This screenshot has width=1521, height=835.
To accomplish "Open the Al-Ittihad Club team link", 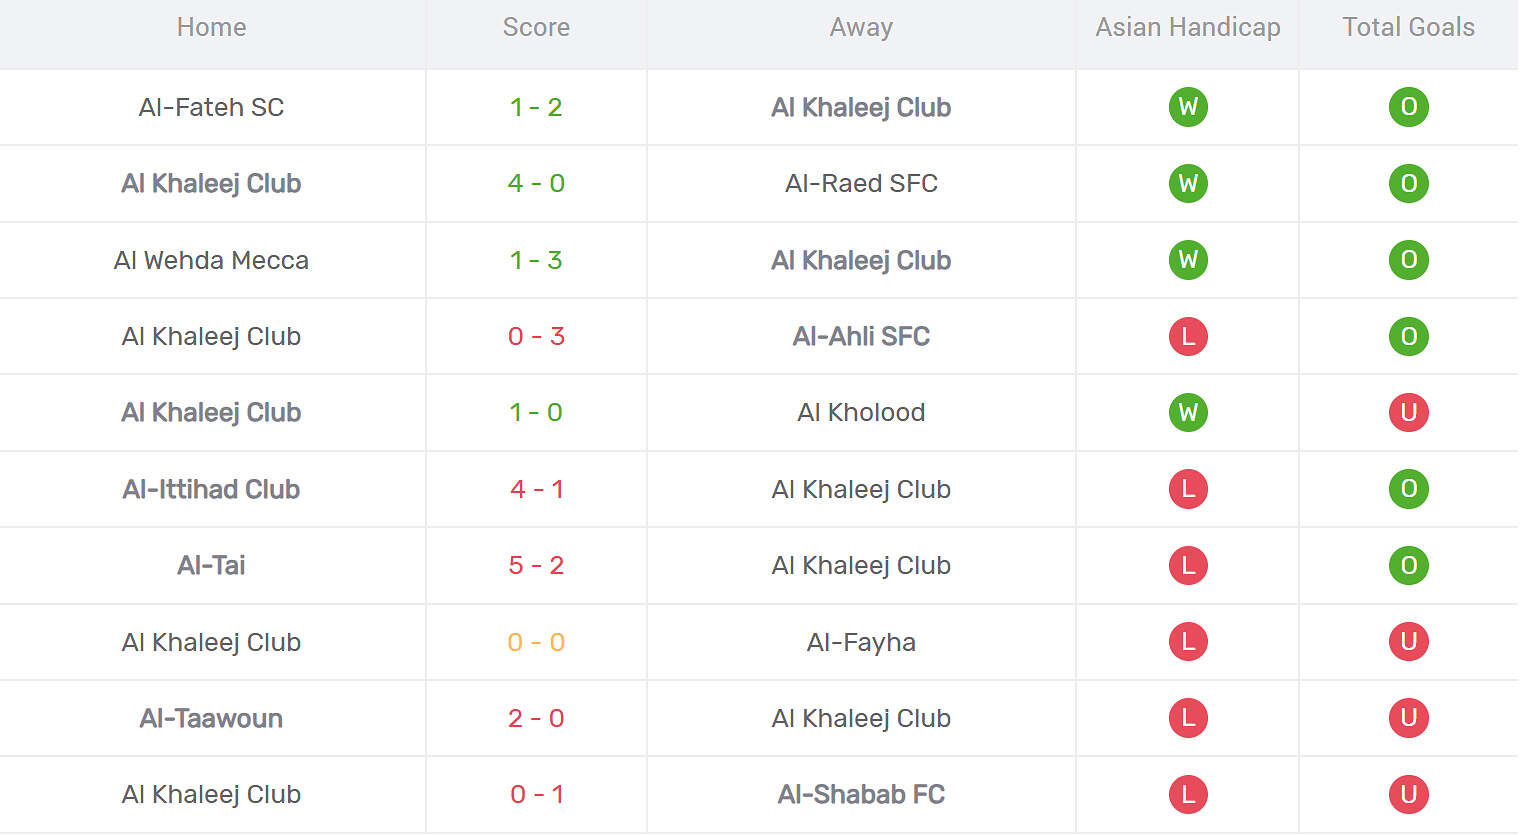I will (211, 489).
